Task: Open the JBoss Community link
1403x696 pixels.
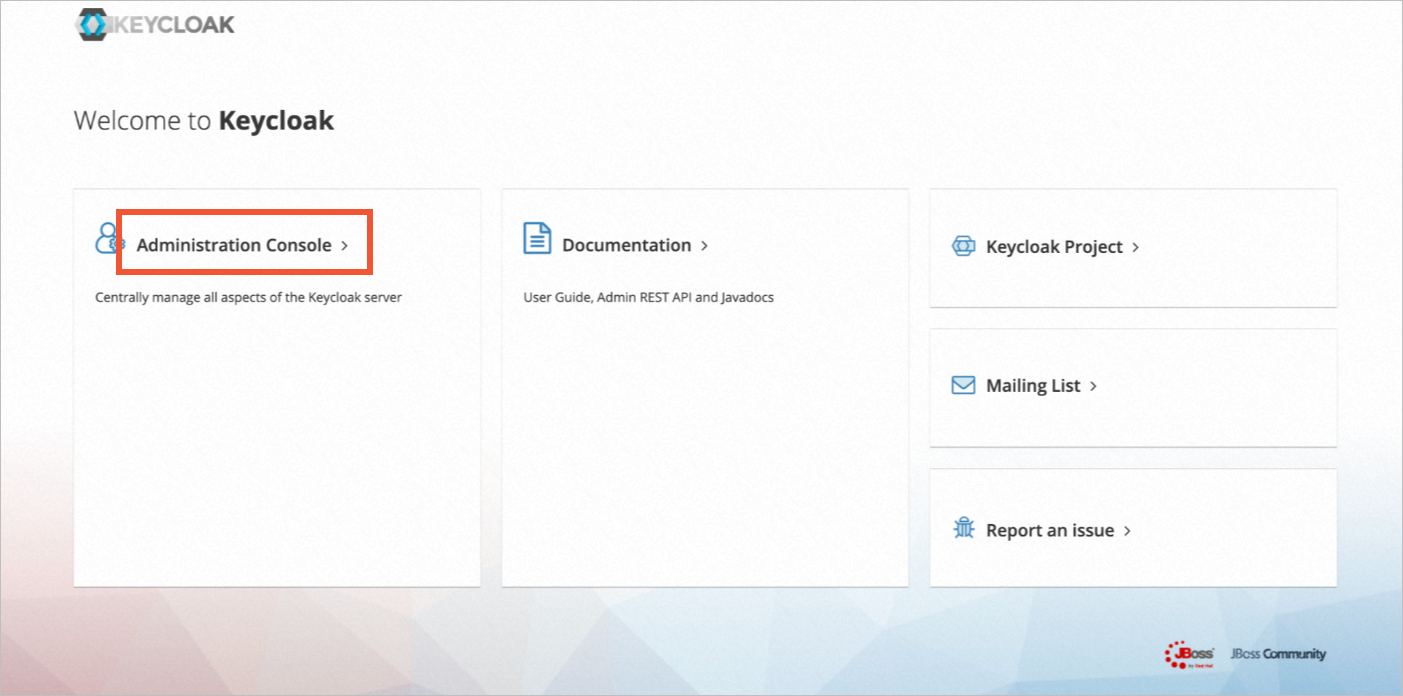Action: 1278,654
